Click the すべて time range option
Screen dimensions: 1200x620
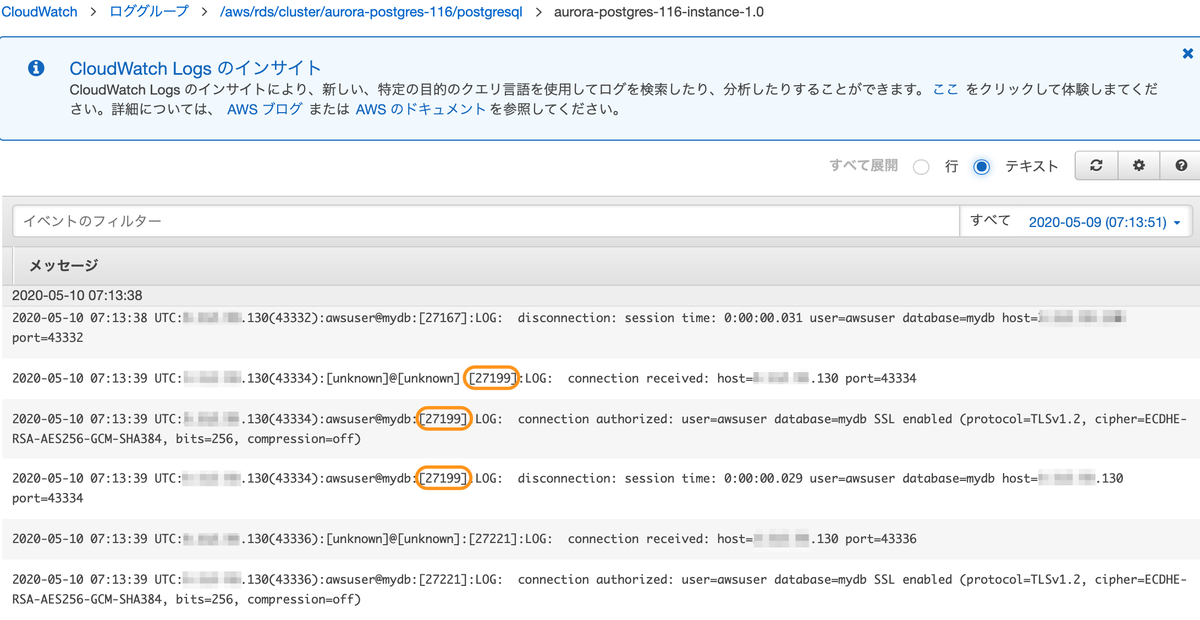[x=990, y=221]
